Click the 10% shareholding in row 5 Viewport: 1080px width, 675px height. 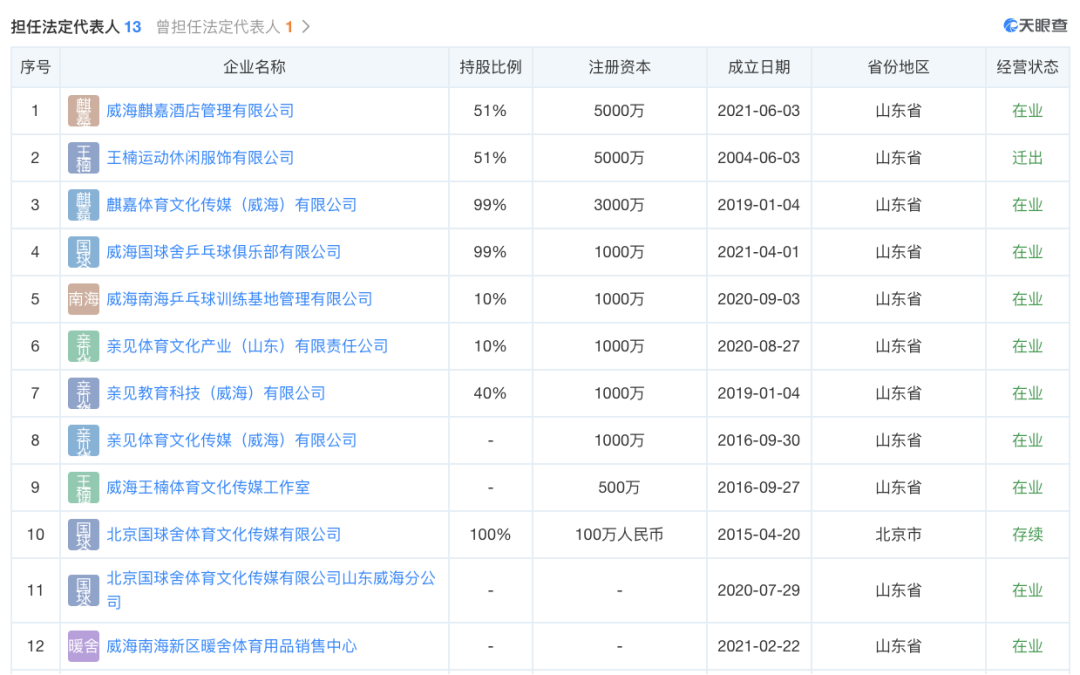490,299
